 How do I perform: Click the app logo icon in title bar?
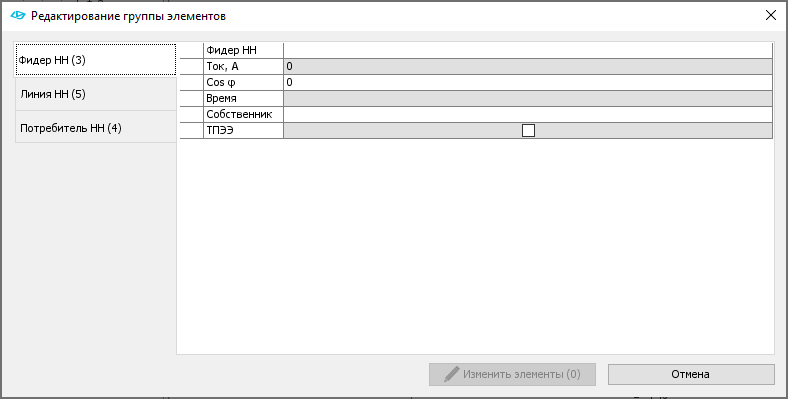tap(18, 16)
